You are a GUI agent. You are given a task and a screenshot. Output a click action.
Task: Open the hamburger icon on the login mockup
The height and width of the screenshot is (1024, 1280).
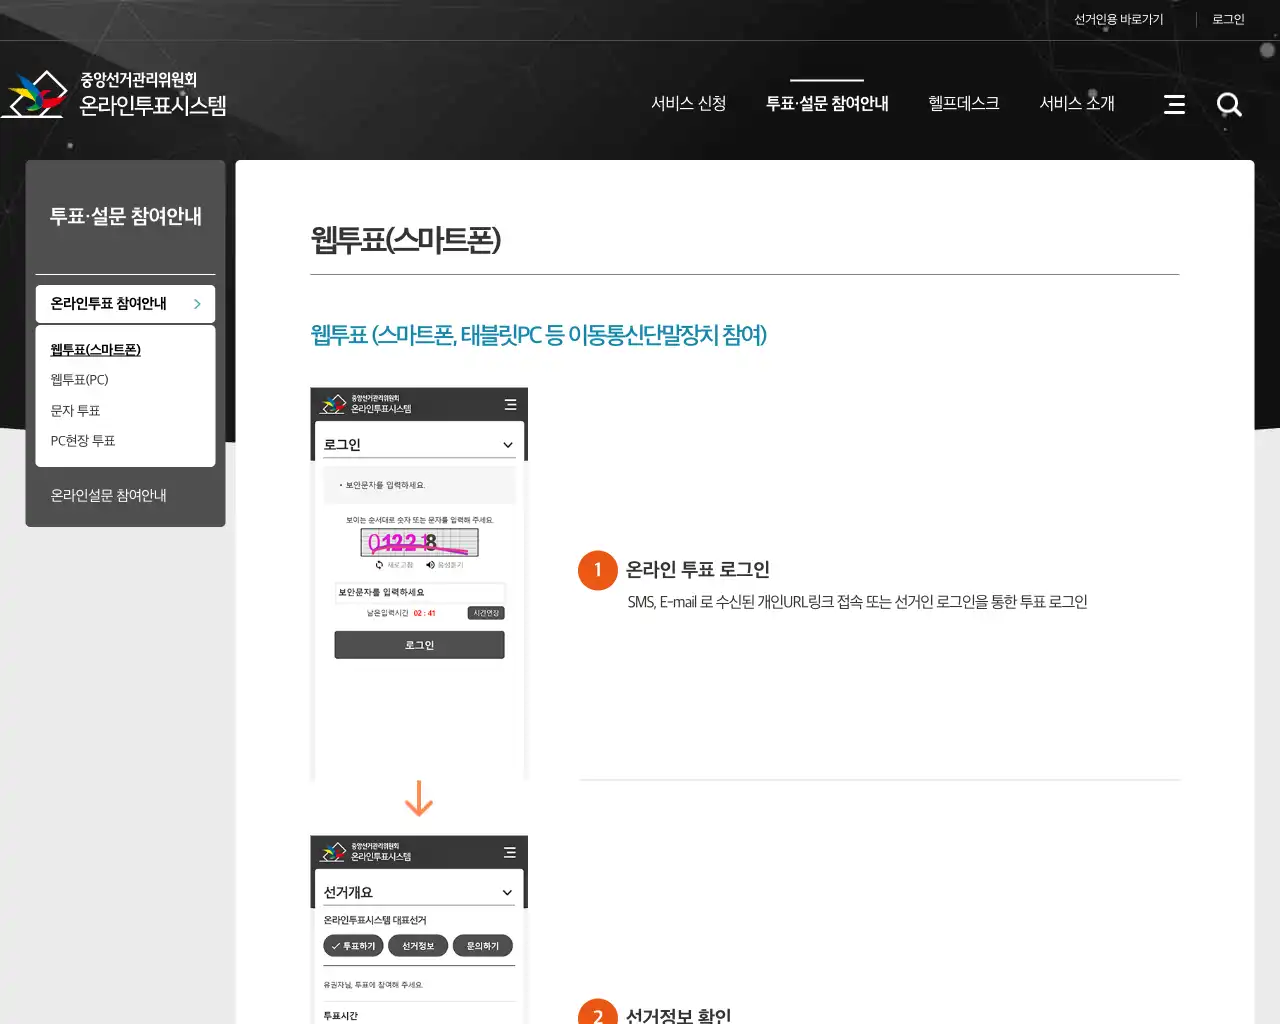point(511,404)
